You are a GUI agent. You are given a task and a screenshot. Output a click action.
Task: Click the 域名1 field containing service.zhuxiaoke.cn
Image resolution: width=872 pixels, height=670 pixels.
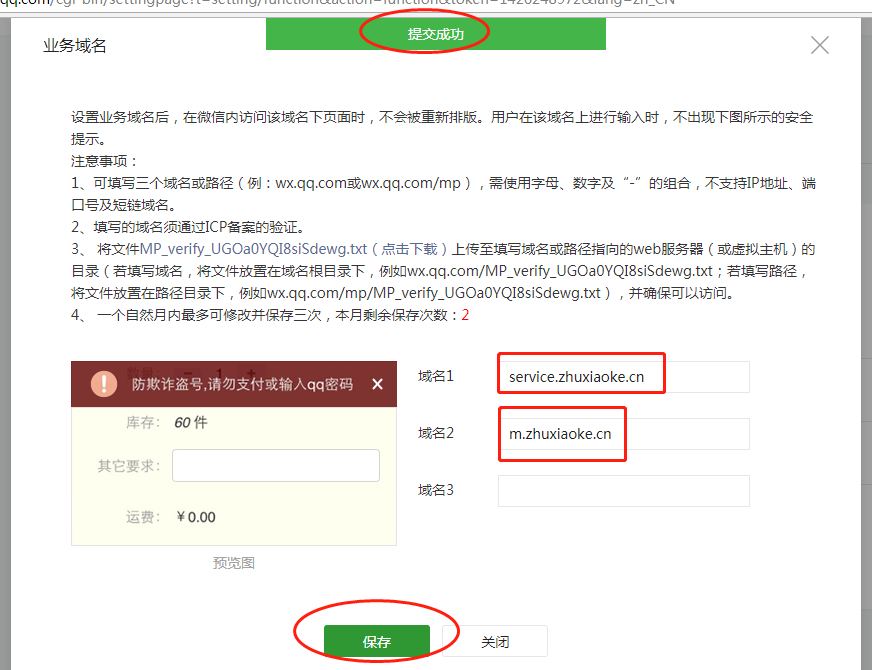(x=623, y=377)
